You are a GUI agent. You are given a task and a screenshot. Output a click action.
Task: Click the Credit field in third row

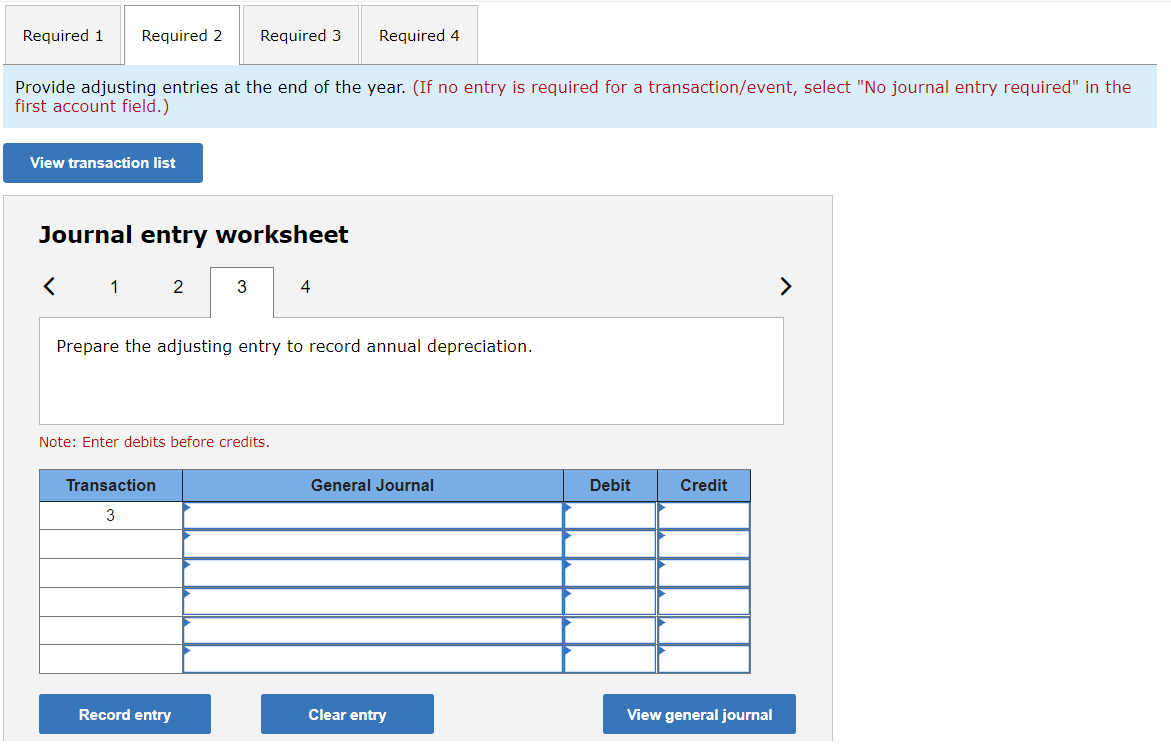click(703, 573)
